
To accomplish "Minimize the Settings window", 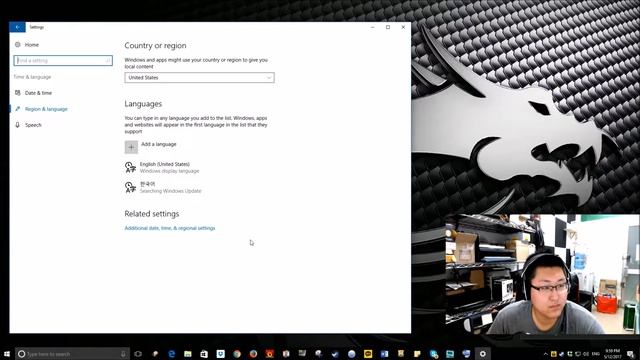I will [372, 27].
